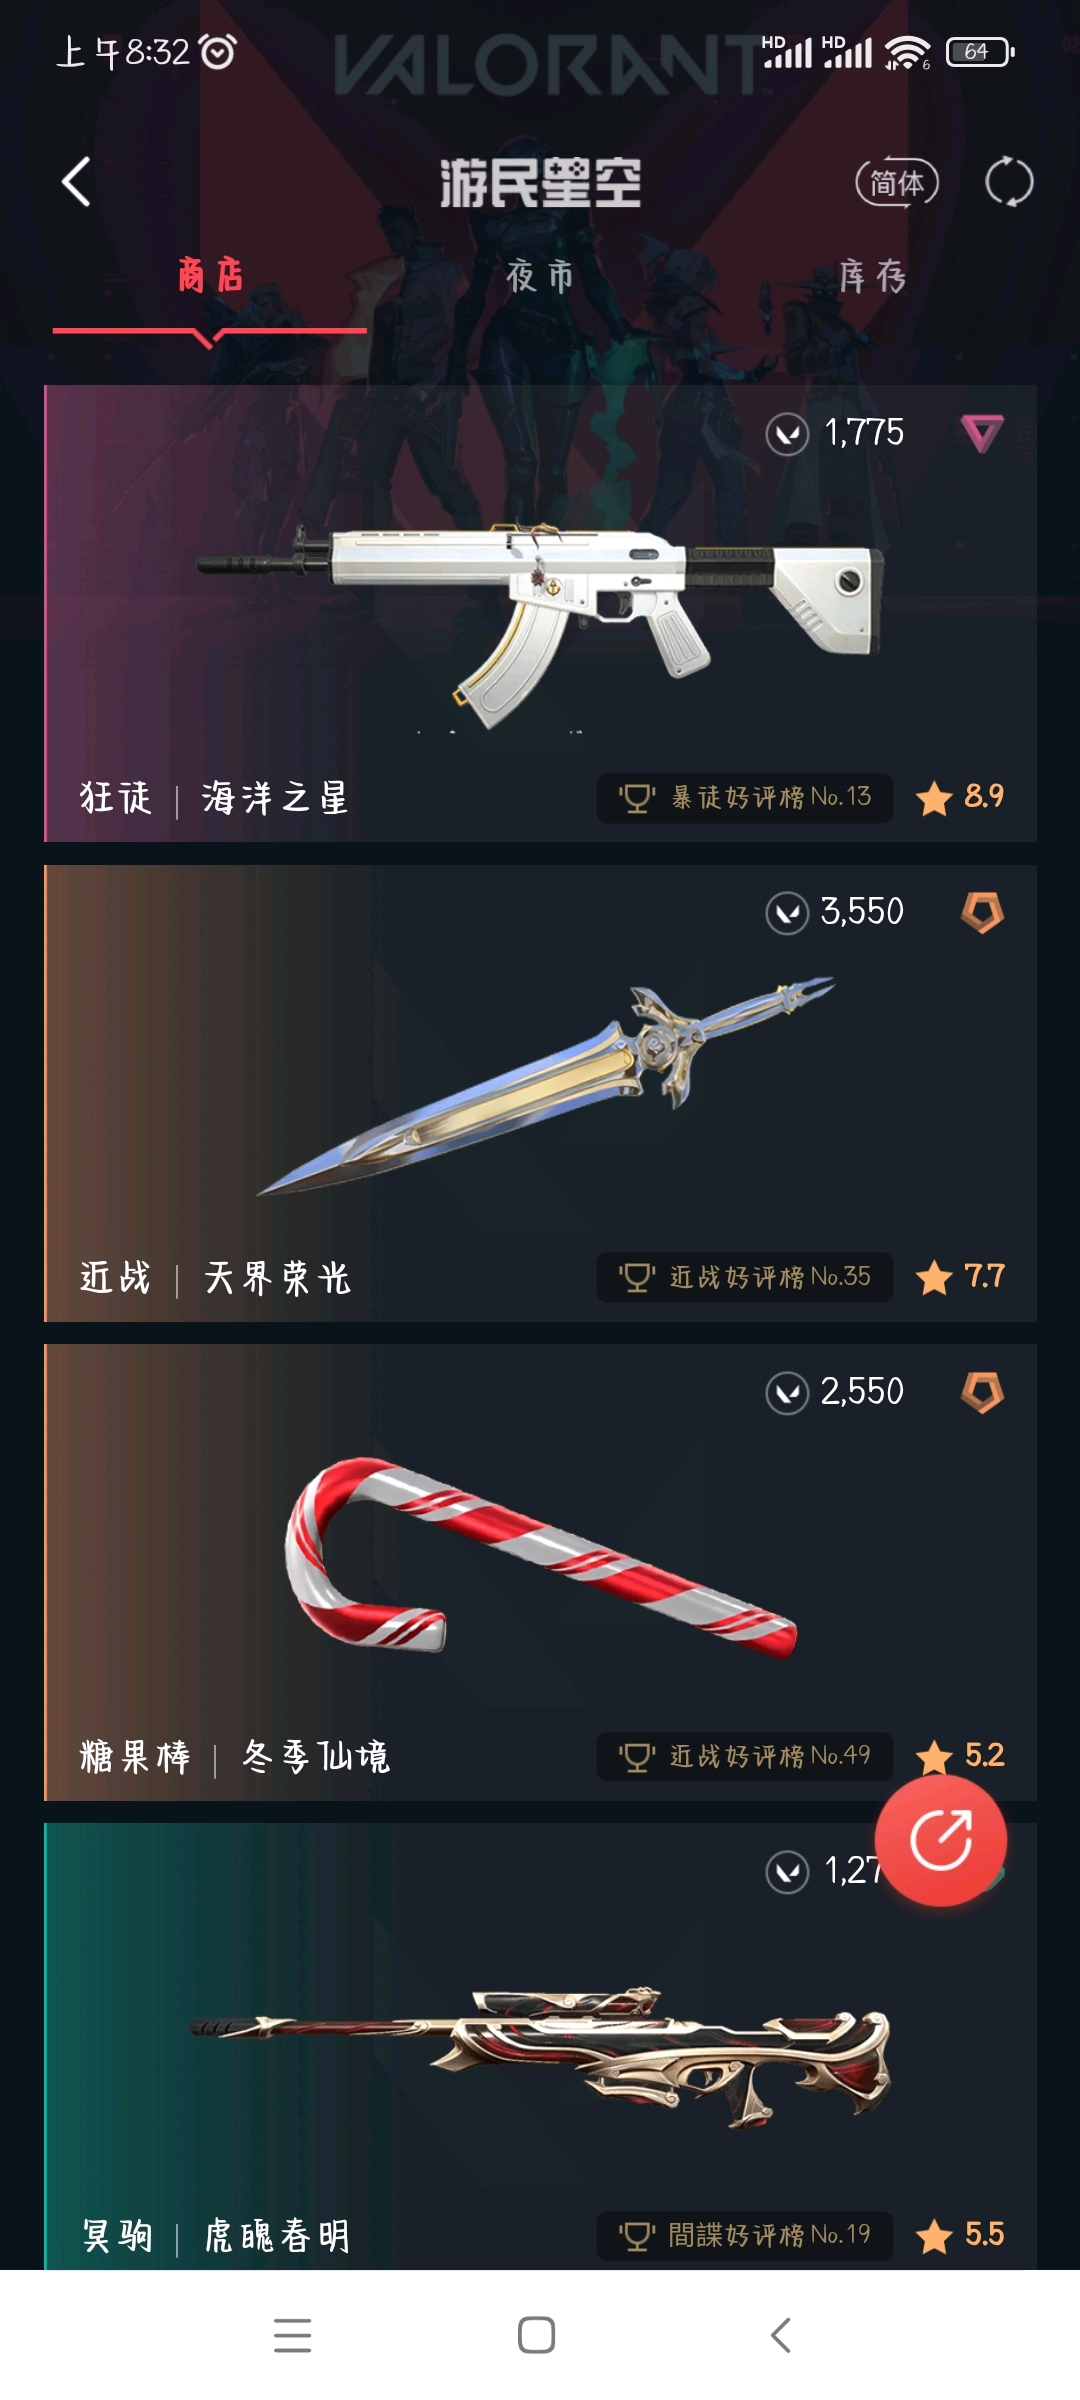
Task: Select the candy cane melee skin image
Action: click(x=540, y=1558)
